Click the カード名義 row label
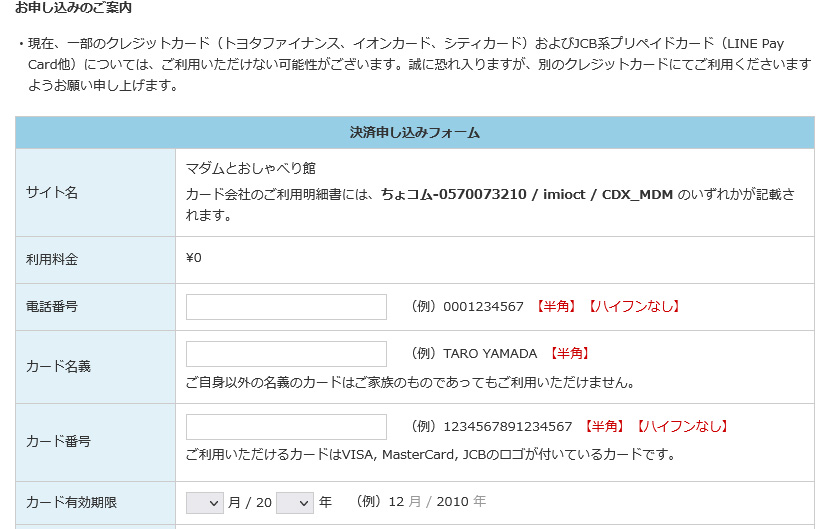This screenshot has width=830, height=529. pos(58,367)
